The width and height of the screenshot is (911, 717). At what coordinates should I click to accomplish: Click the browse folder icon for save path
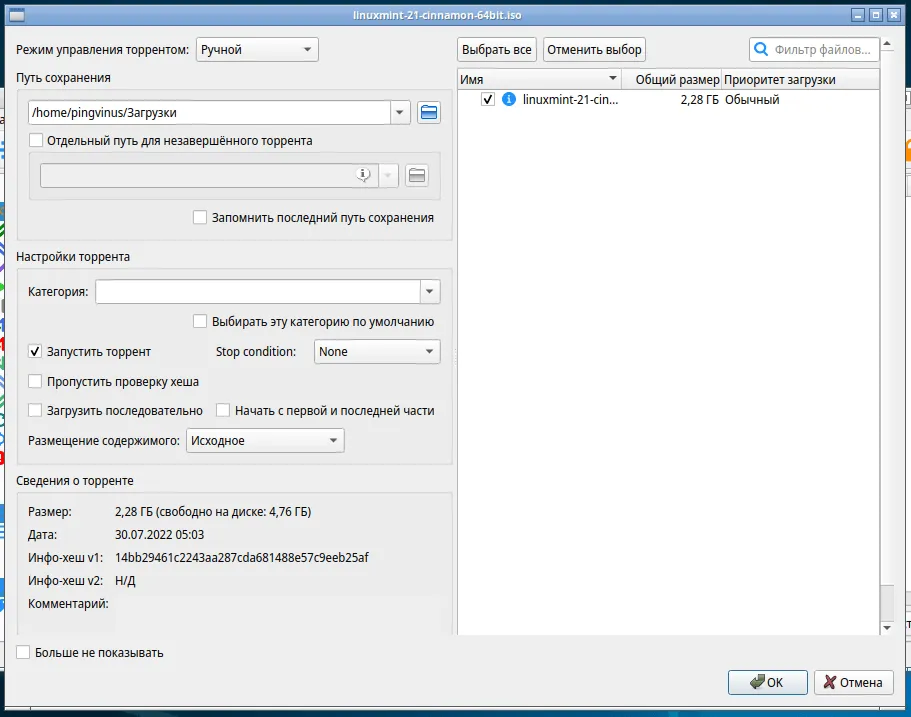(x=428, y=112)
